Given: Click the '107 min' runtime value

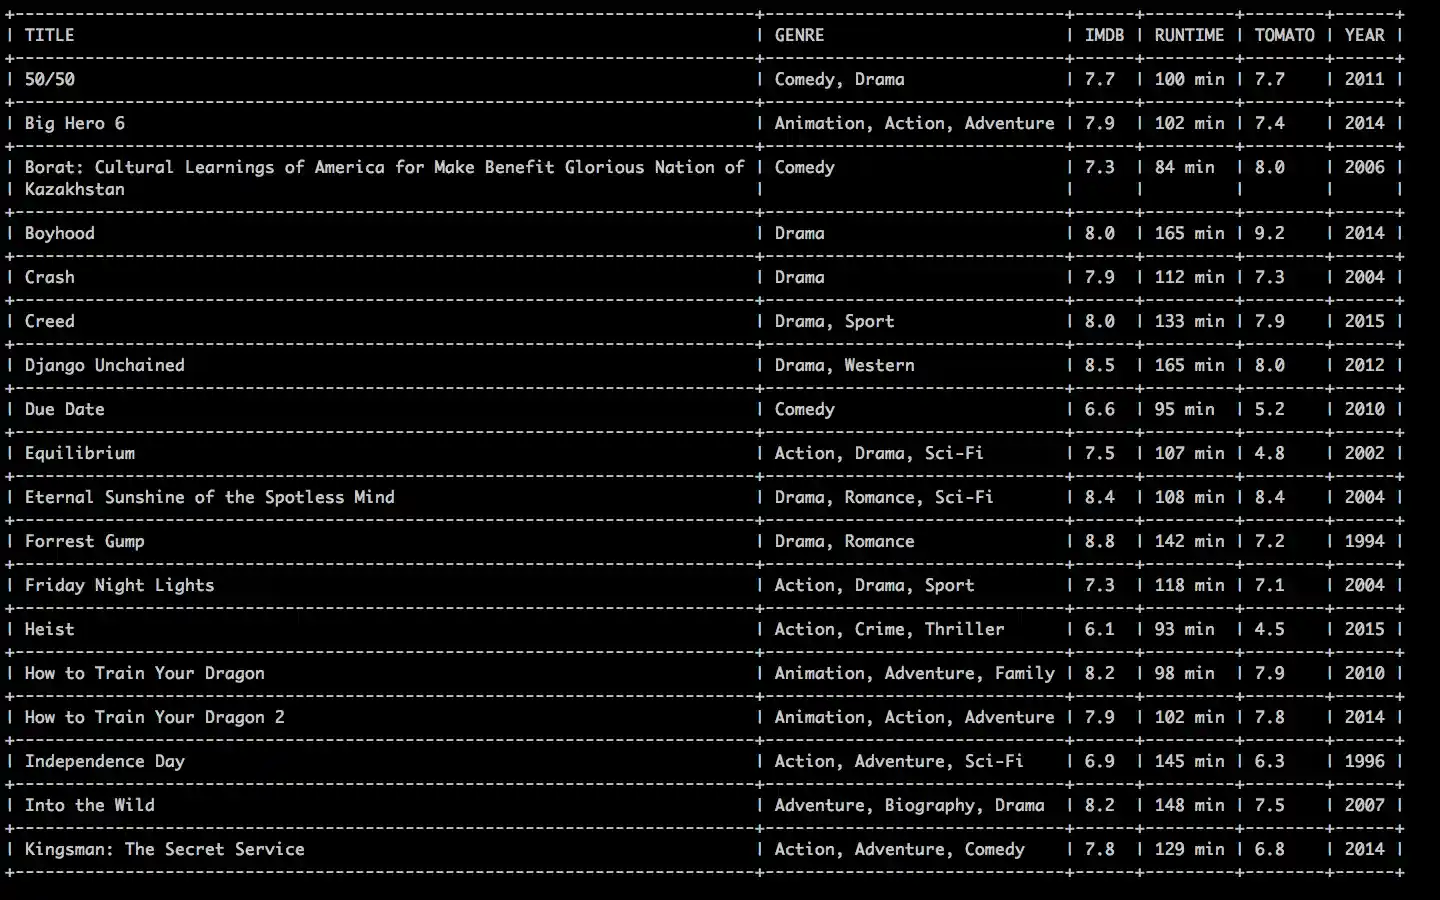Looking at the screenshot, I should (x=1189, y=453).
